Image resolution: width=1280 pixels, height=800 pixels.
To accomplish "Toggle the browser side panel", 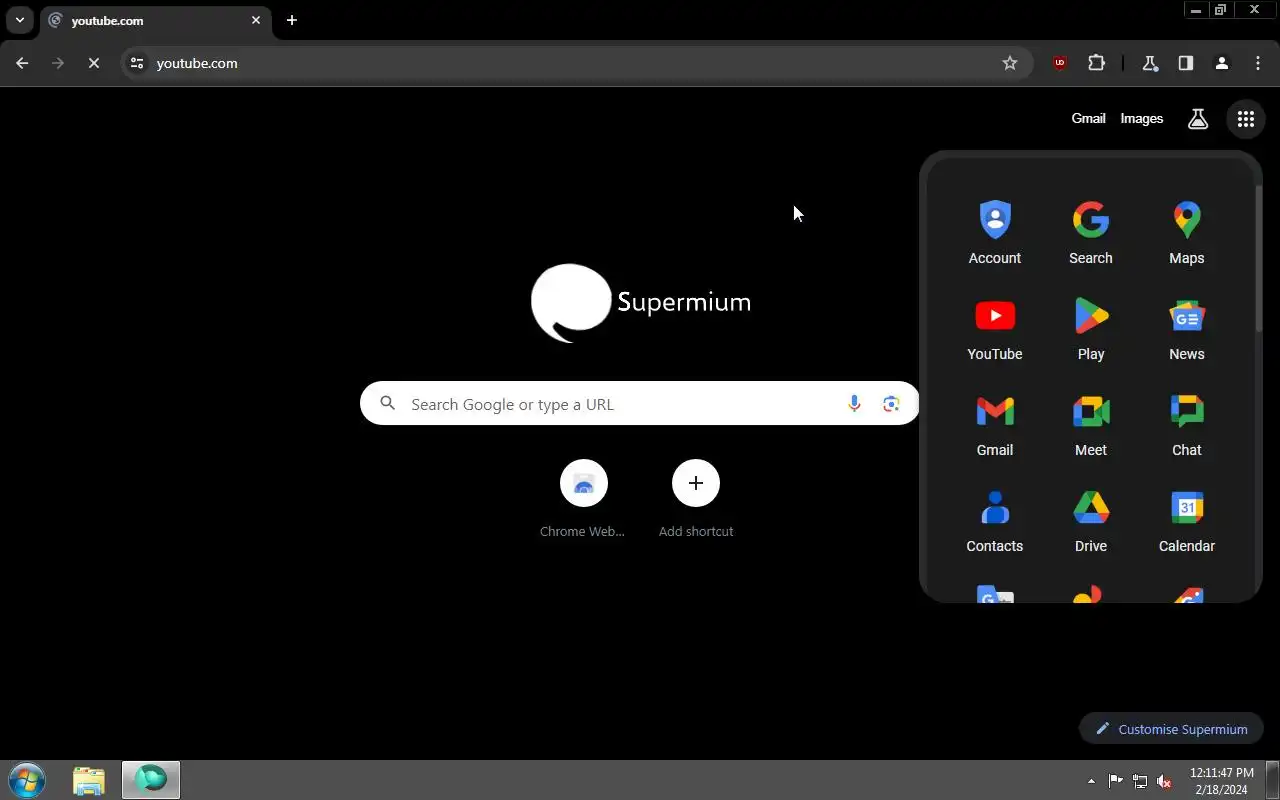I will click(1186, 63).
